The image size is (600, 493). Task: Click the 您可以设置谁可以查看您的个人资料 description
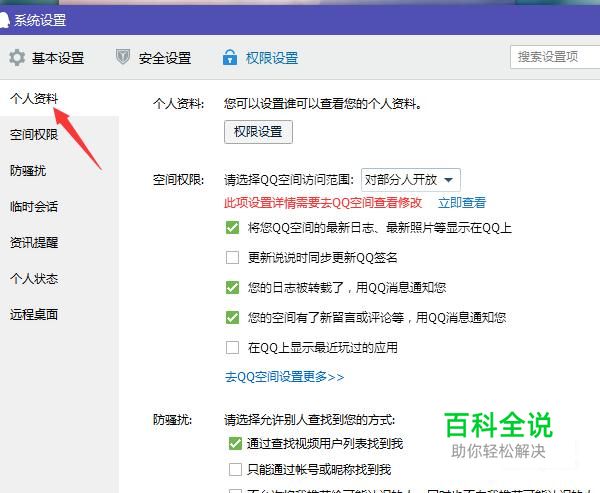(323, 103)
